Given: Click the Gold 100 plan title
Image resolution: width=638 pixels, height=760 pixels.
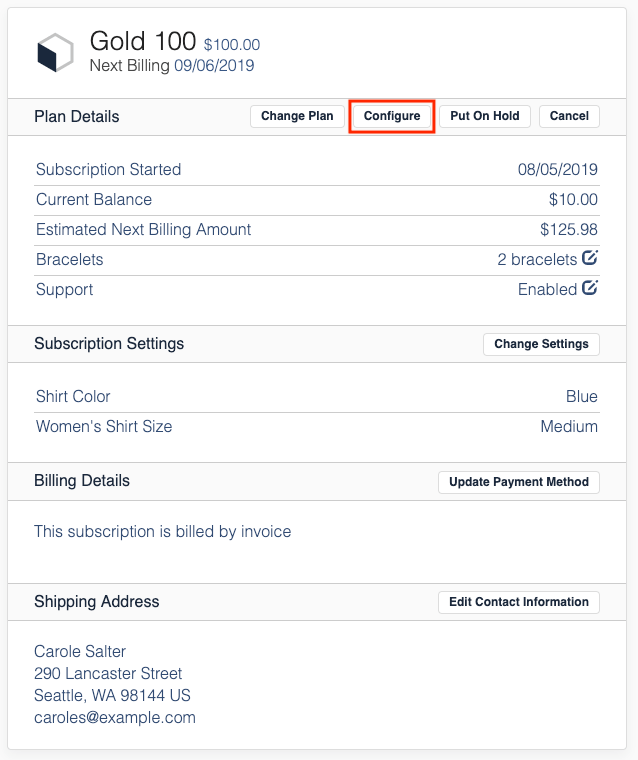Looking at the screenshot, I should pos(143,41).
